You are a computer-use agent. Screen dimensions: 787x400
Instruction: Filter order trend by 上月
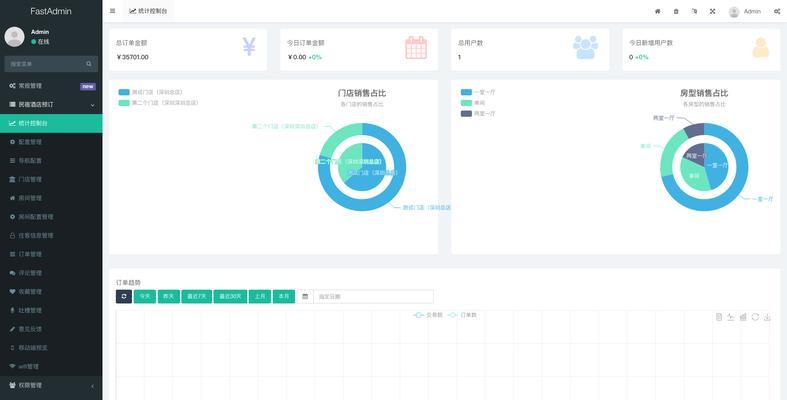click(259, 297)
